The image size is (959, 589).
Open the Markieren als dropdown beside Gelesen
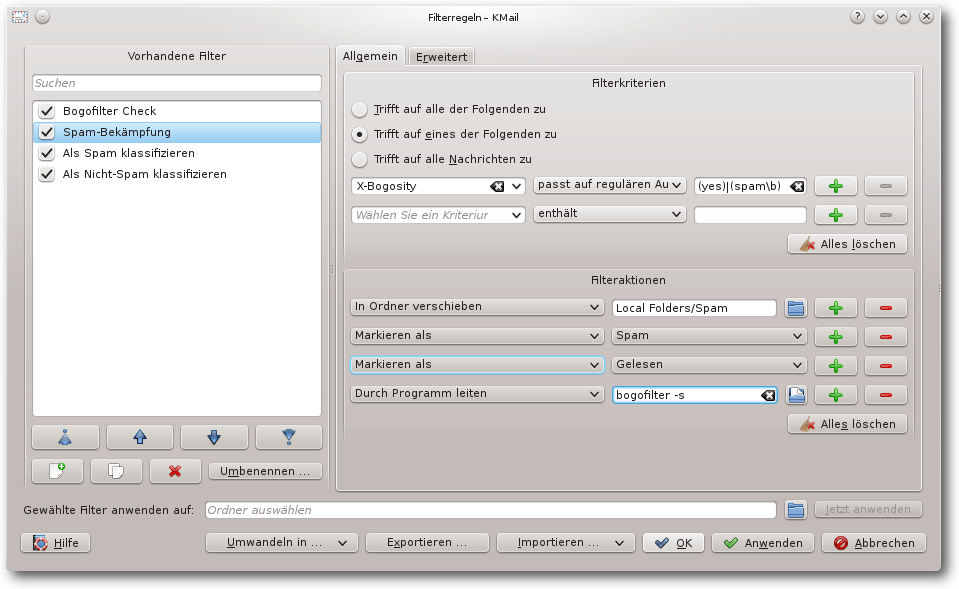click(x=477, y=365)
